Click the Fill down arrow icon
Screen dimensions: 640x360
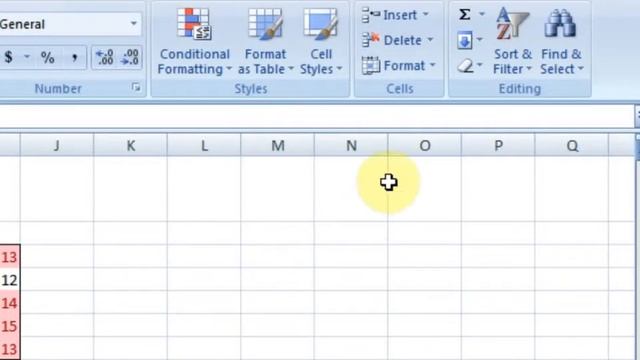click(x=464, y=40)
